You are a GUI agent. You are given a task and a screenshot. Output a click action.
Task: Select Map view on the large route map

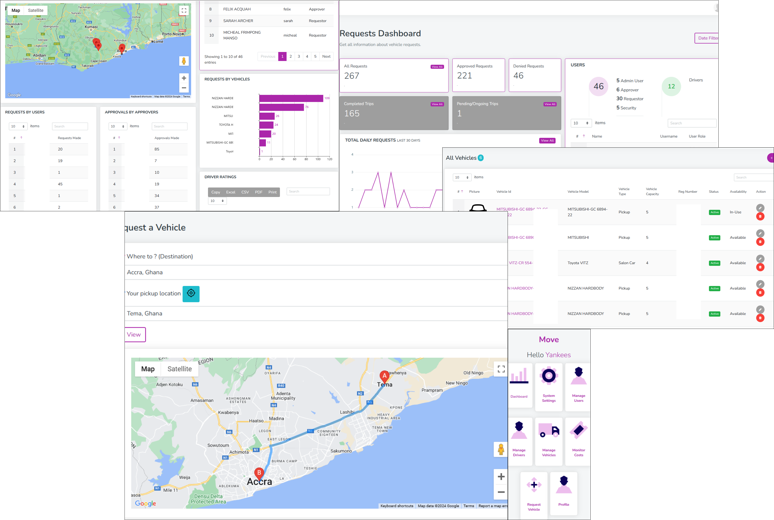(148, 369)
